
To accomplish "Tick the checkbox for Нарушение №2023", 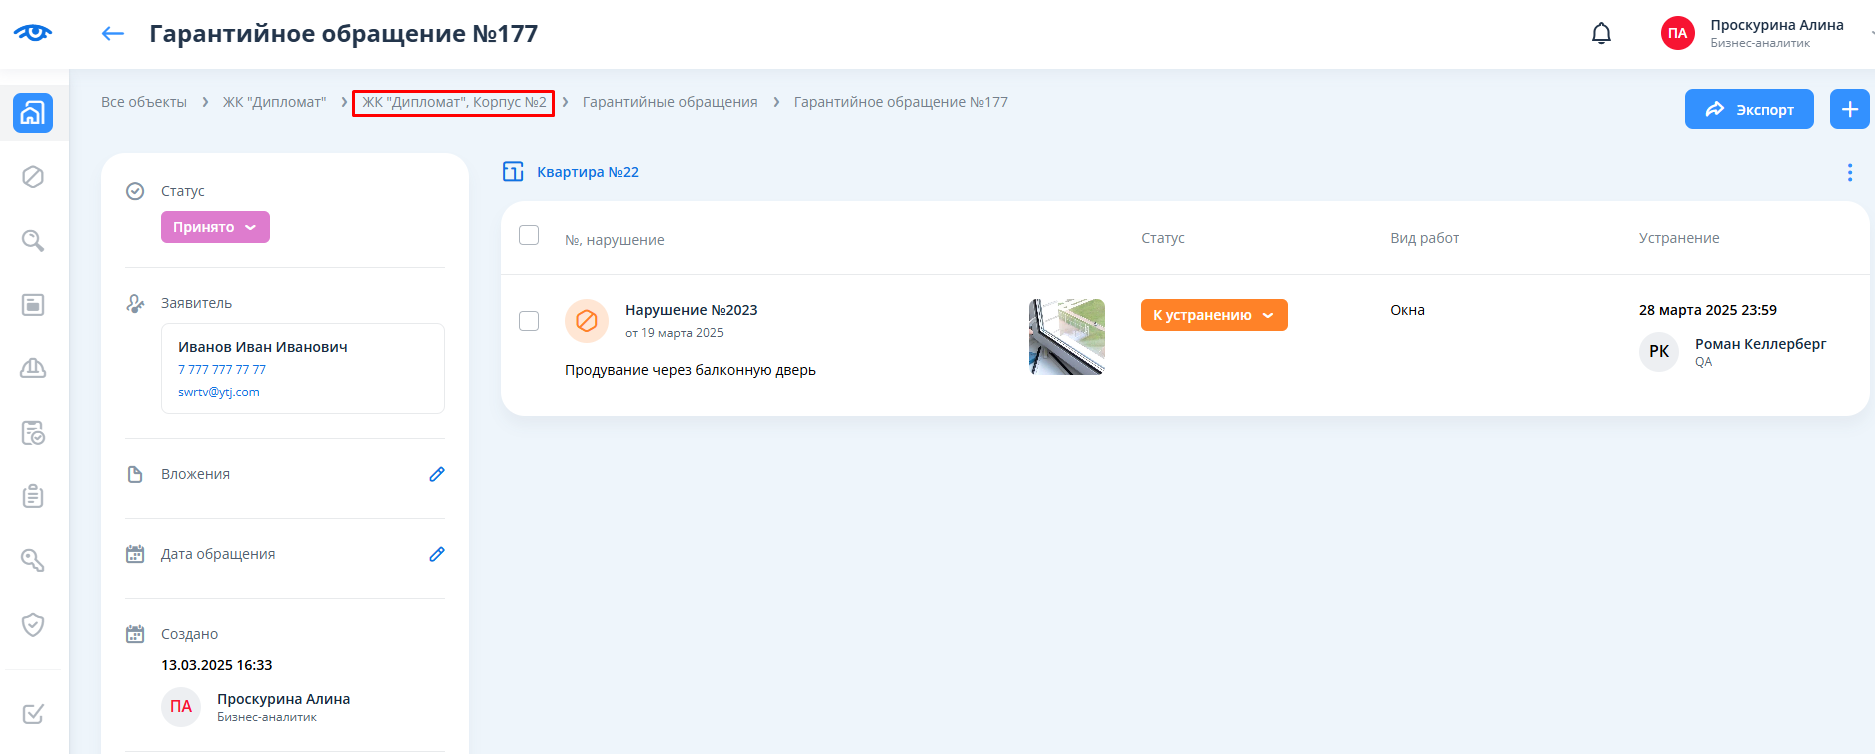I will [x=529, y=321].
